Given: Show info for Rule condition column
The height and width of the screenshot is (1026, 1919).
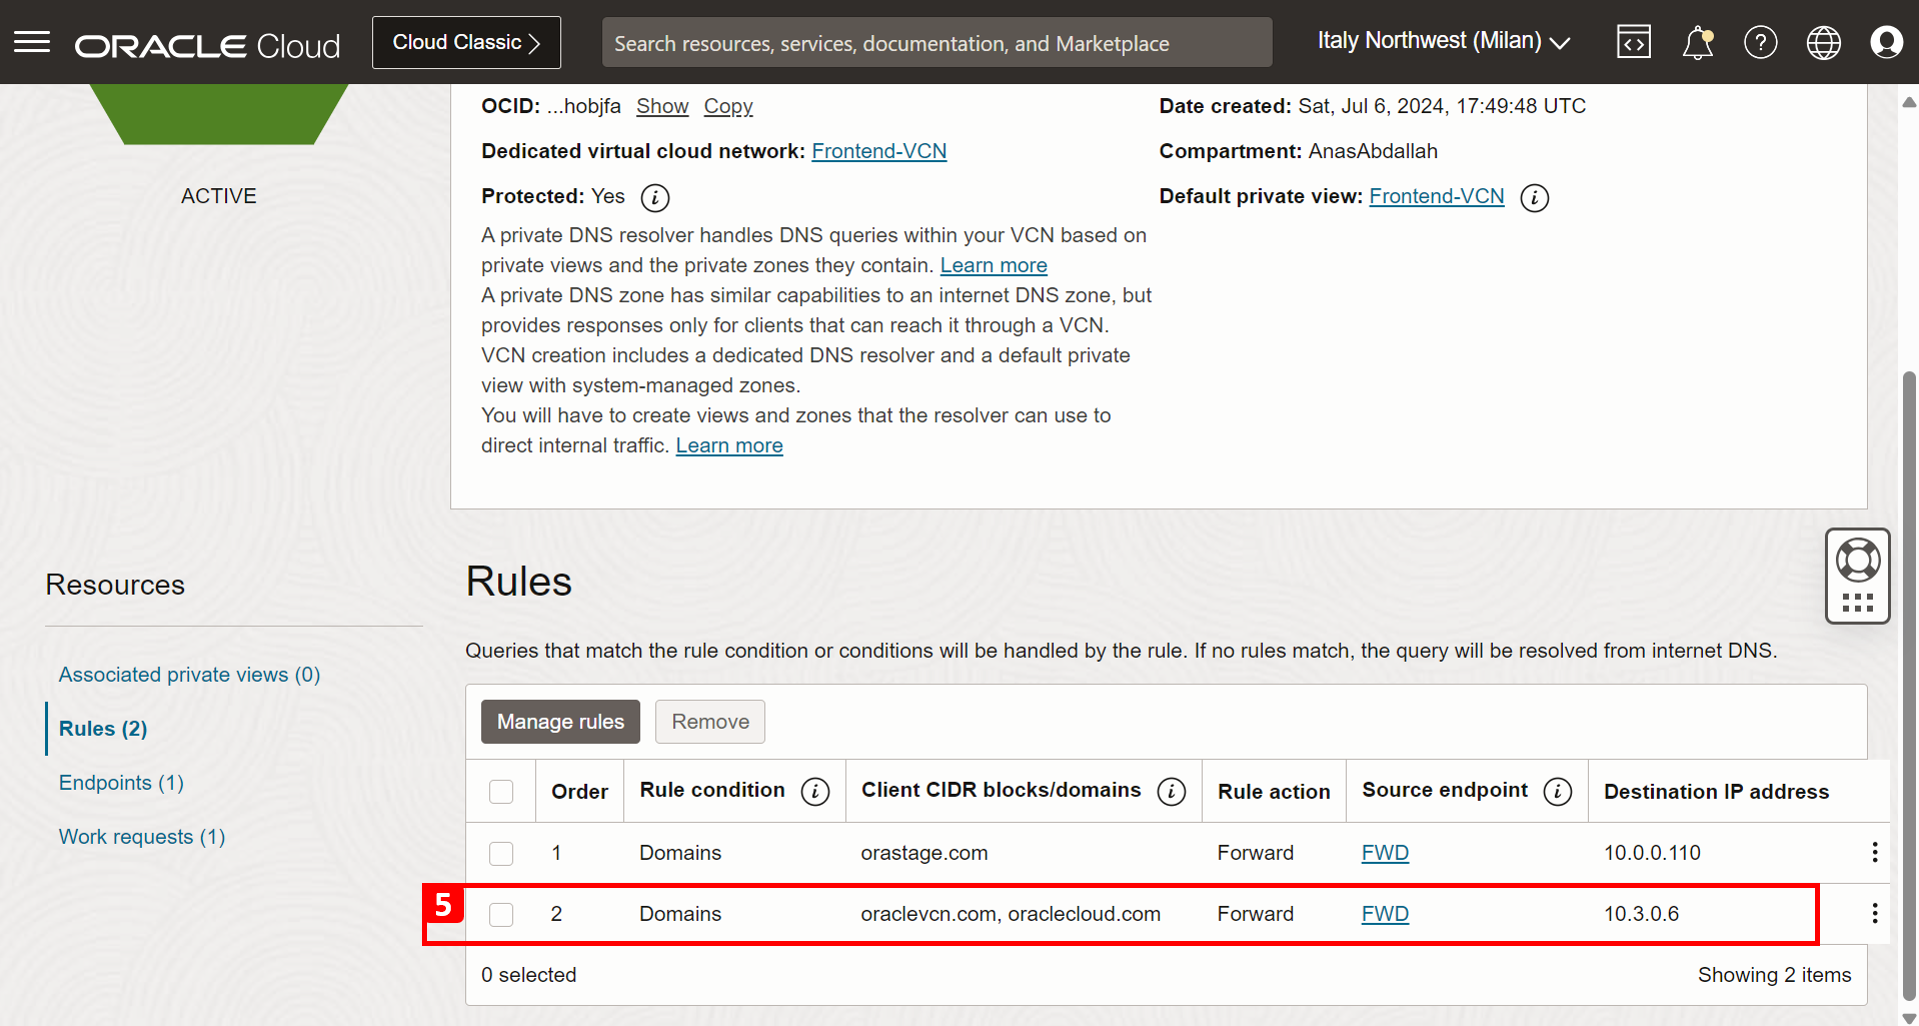Looking at the screenshot, I should (x=815, y=792).
